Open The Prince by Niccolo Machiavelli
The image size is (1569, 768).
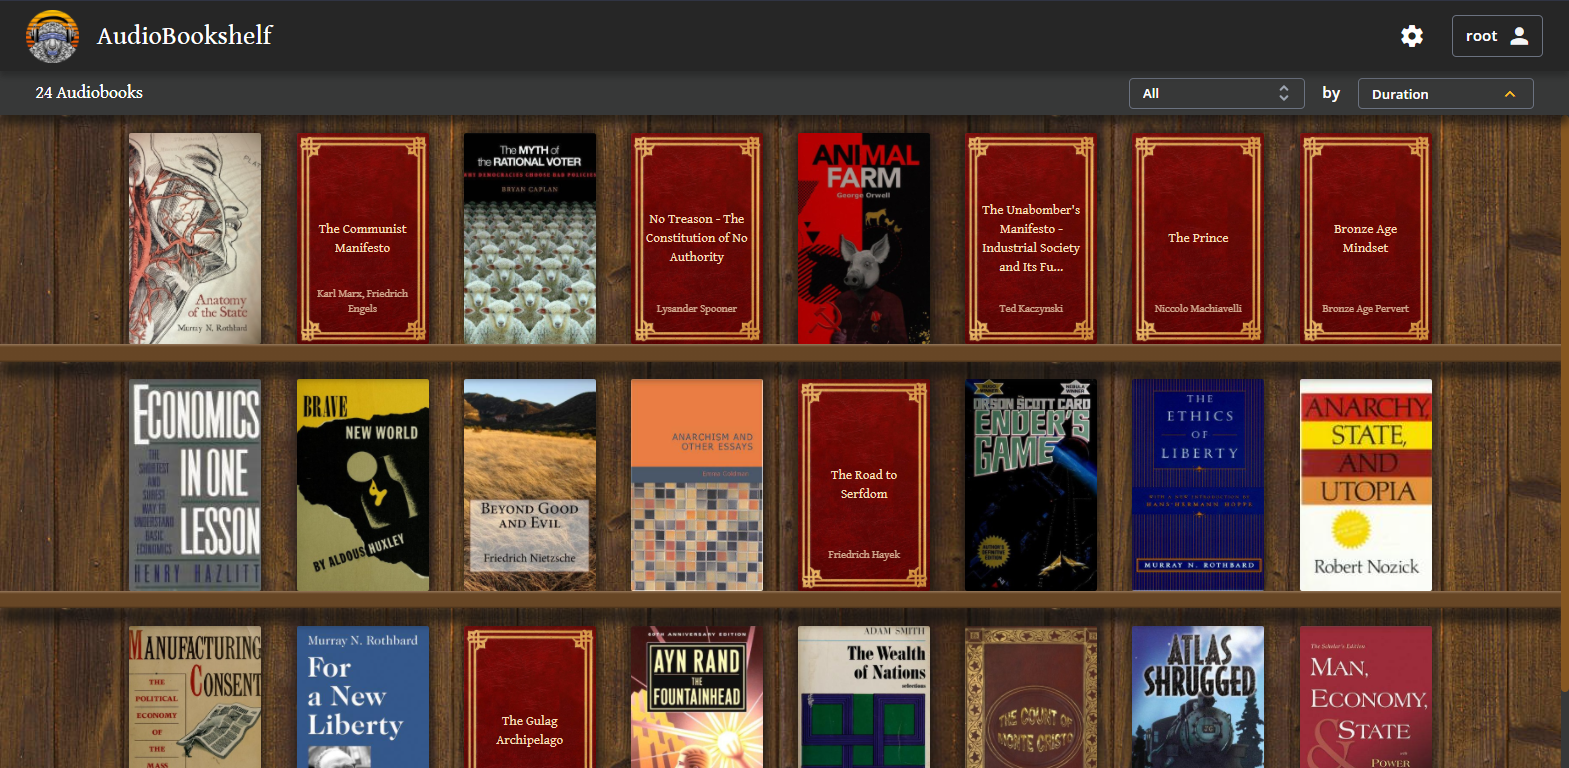coord(1198,239)
